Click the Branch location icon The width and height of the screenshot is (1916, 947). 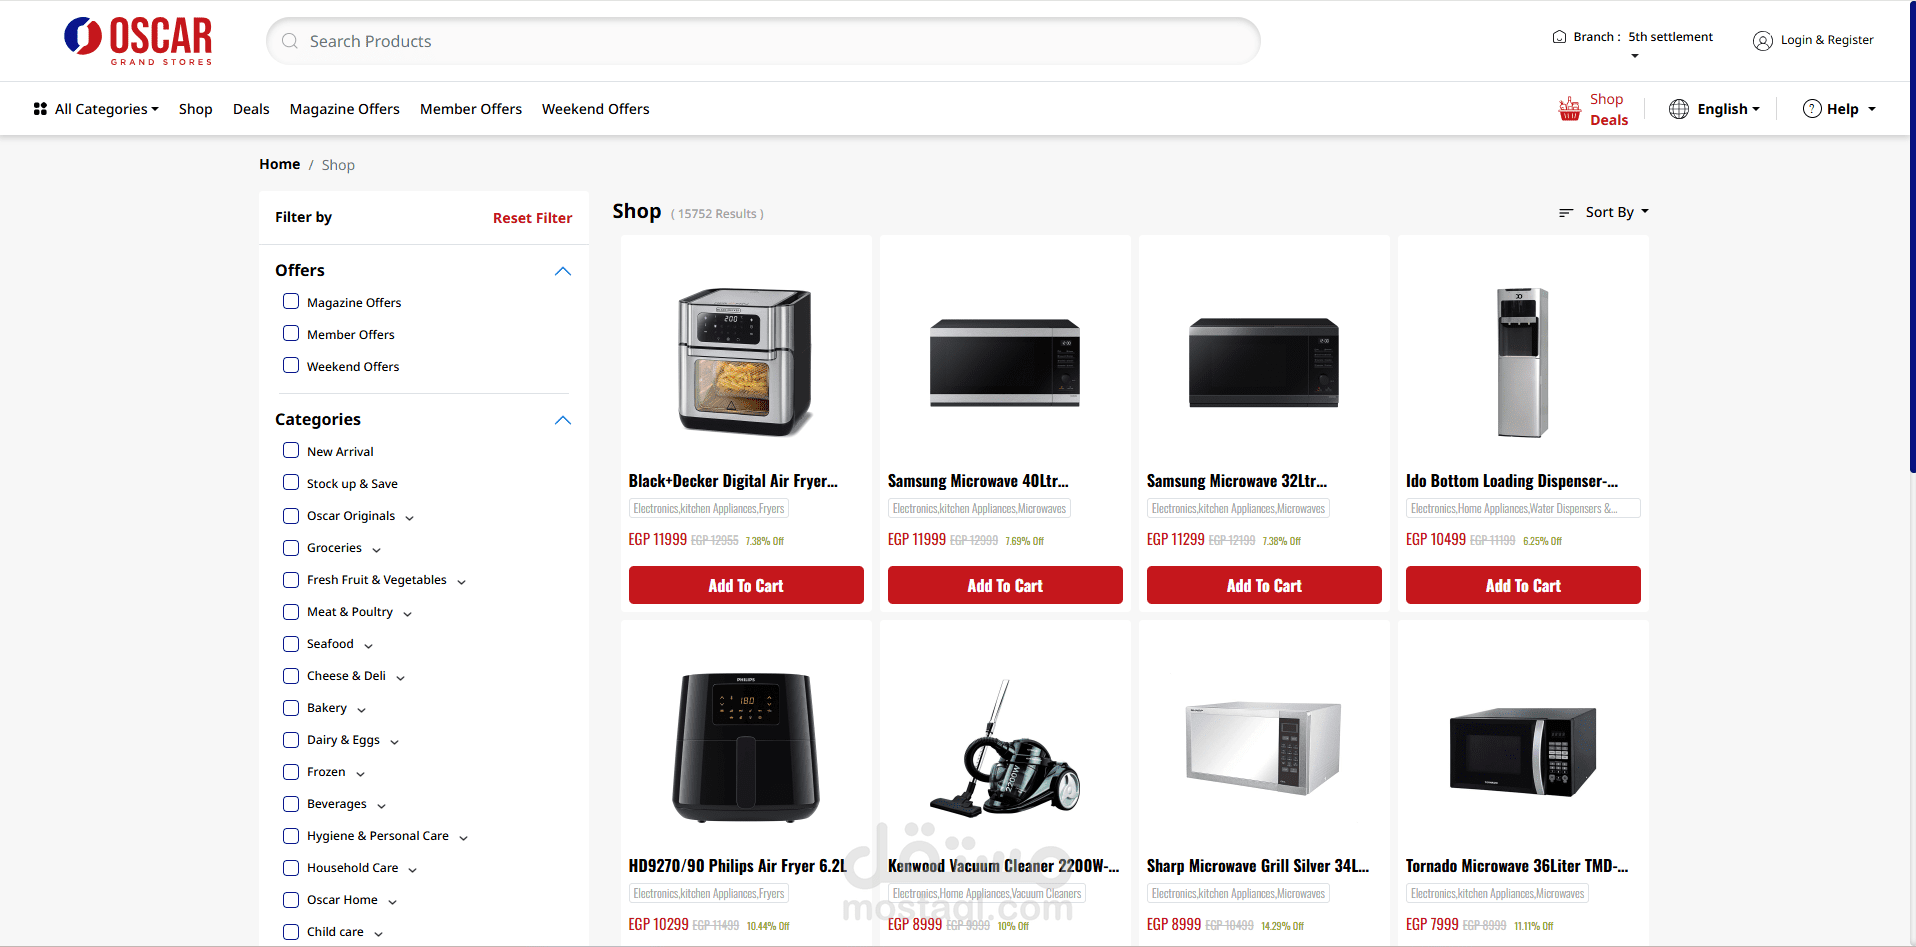1559,37
